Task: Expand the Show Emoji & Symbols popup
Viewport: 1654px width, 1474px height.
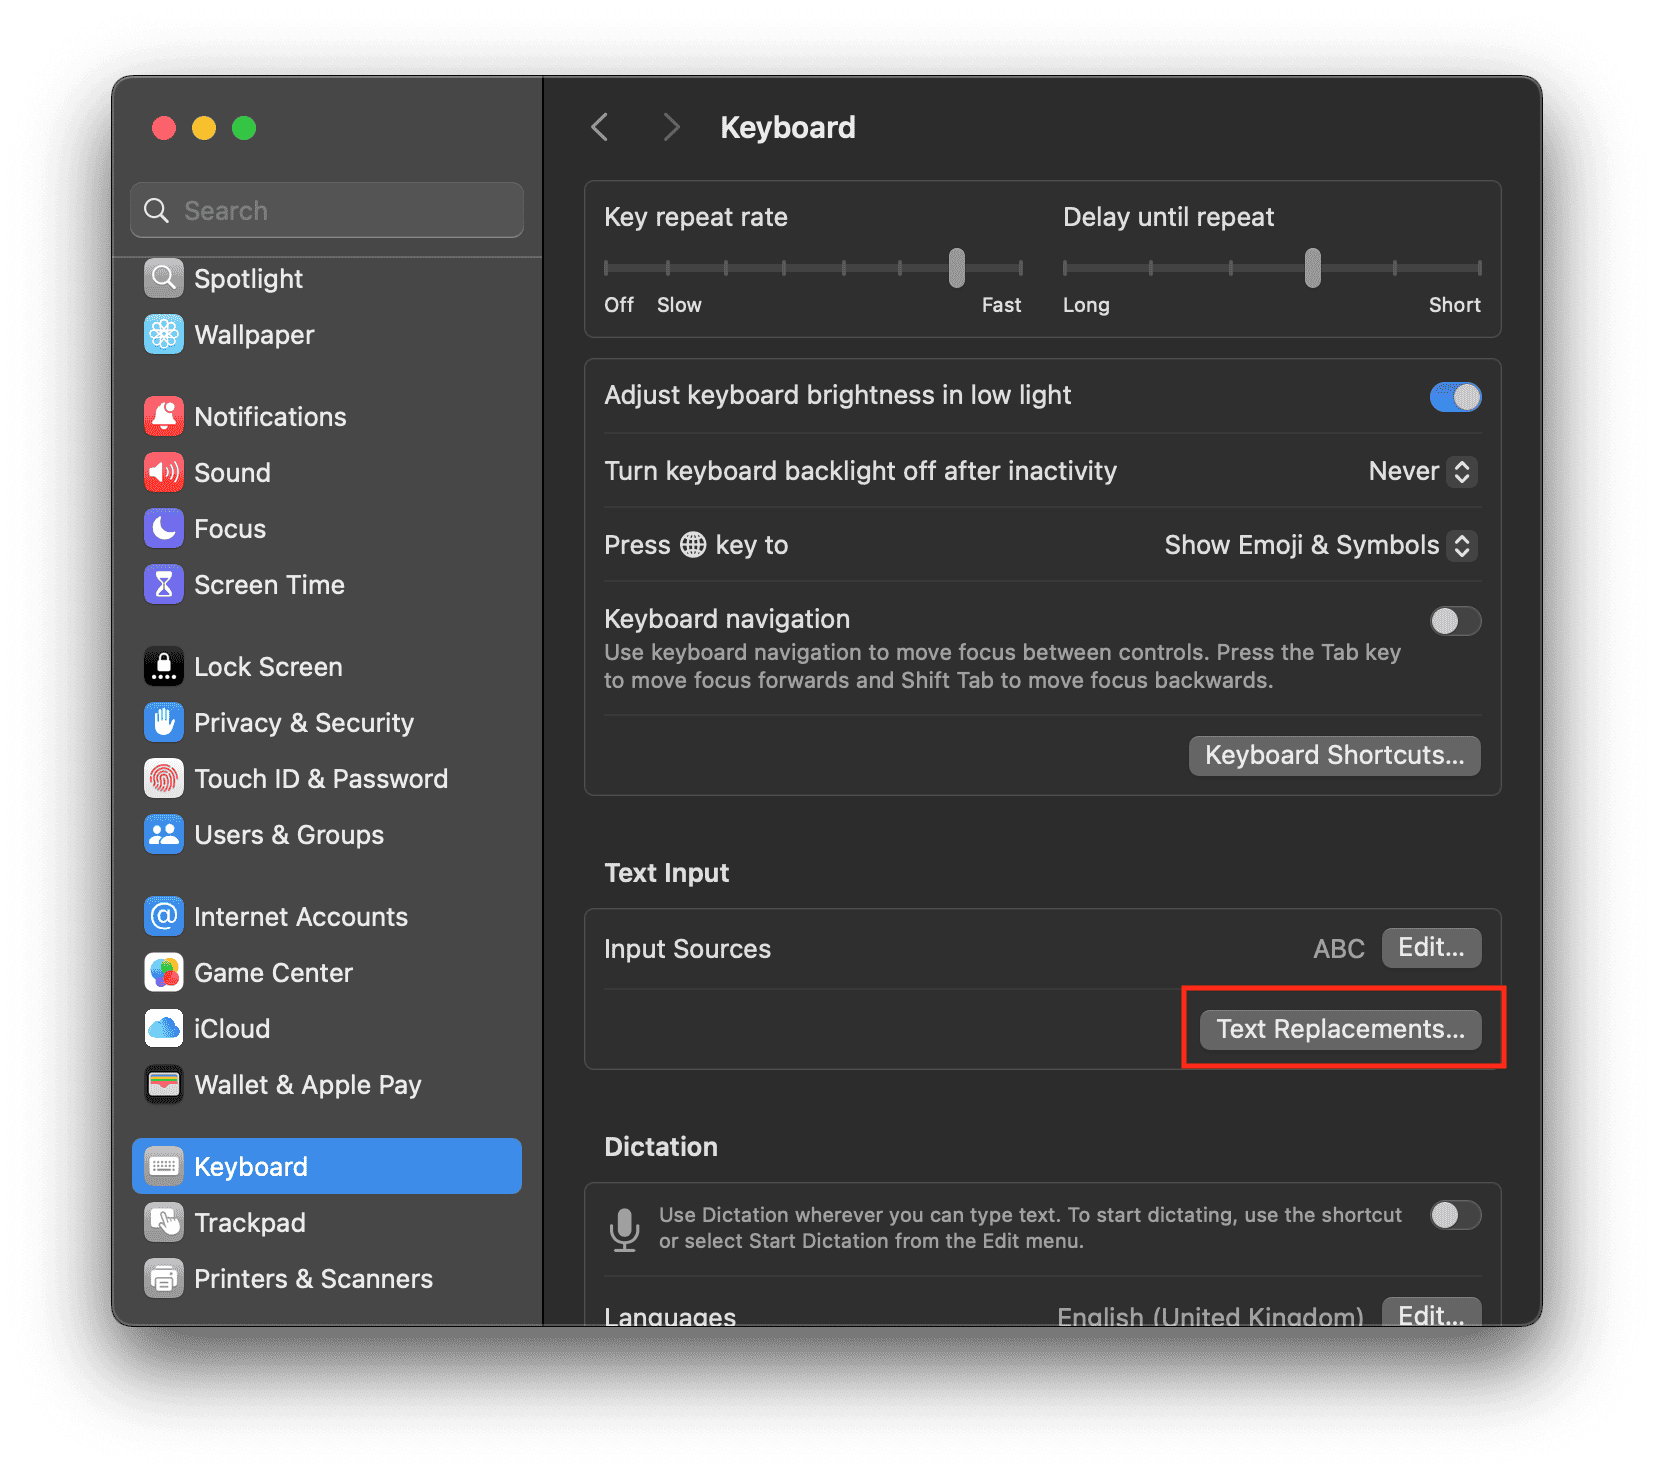Action: pos(1319,545)
